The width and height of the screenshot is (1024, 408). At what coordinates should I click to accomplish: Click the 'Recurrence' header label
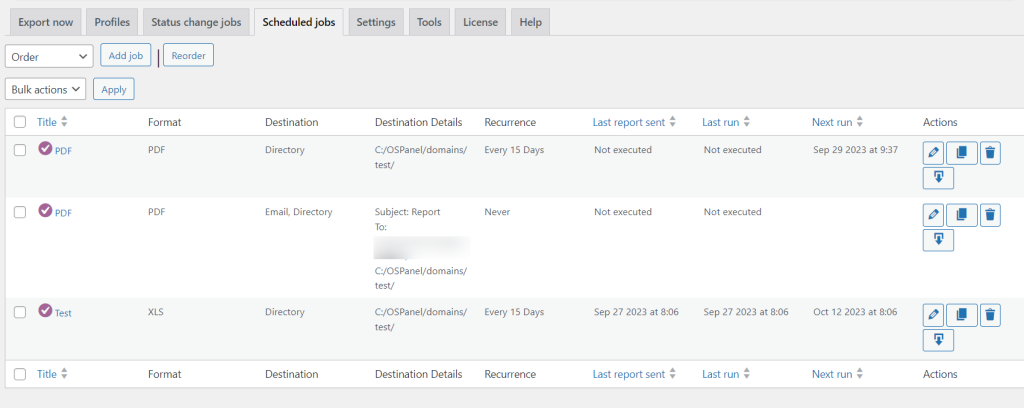pyautogui.click(x=510, y=122)
